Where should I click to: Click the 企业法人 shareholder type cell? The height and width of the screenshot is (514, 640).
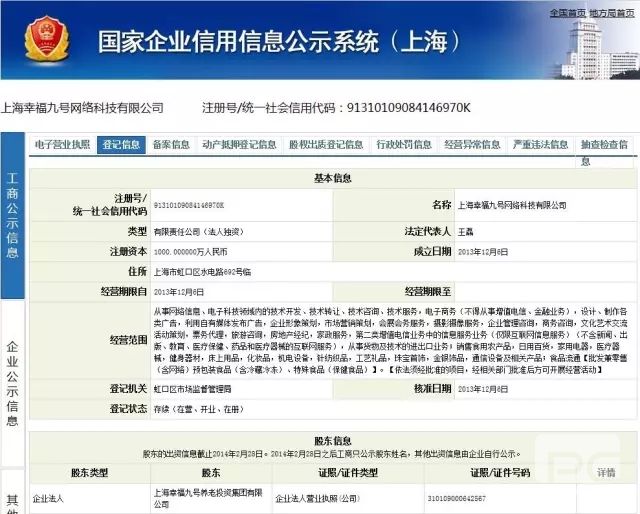tap(48, 498)
